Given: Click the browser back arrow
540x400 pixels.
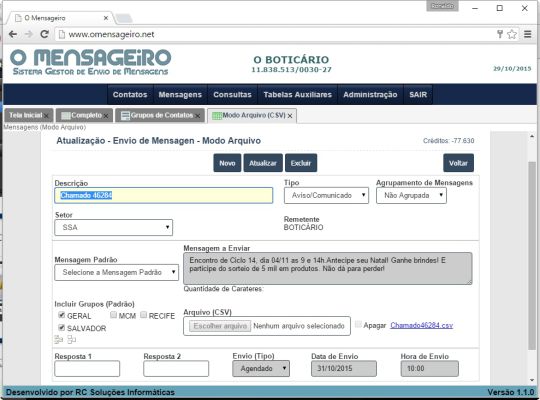Looking at the screenshot, I should (13, 34).
